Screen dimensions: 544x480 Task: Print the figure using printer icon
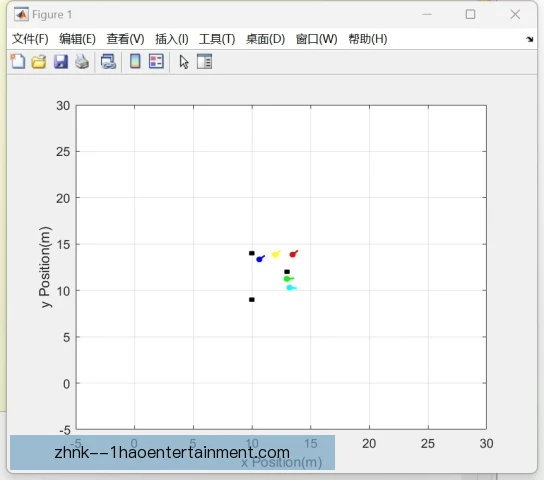(x=82, y=62)
